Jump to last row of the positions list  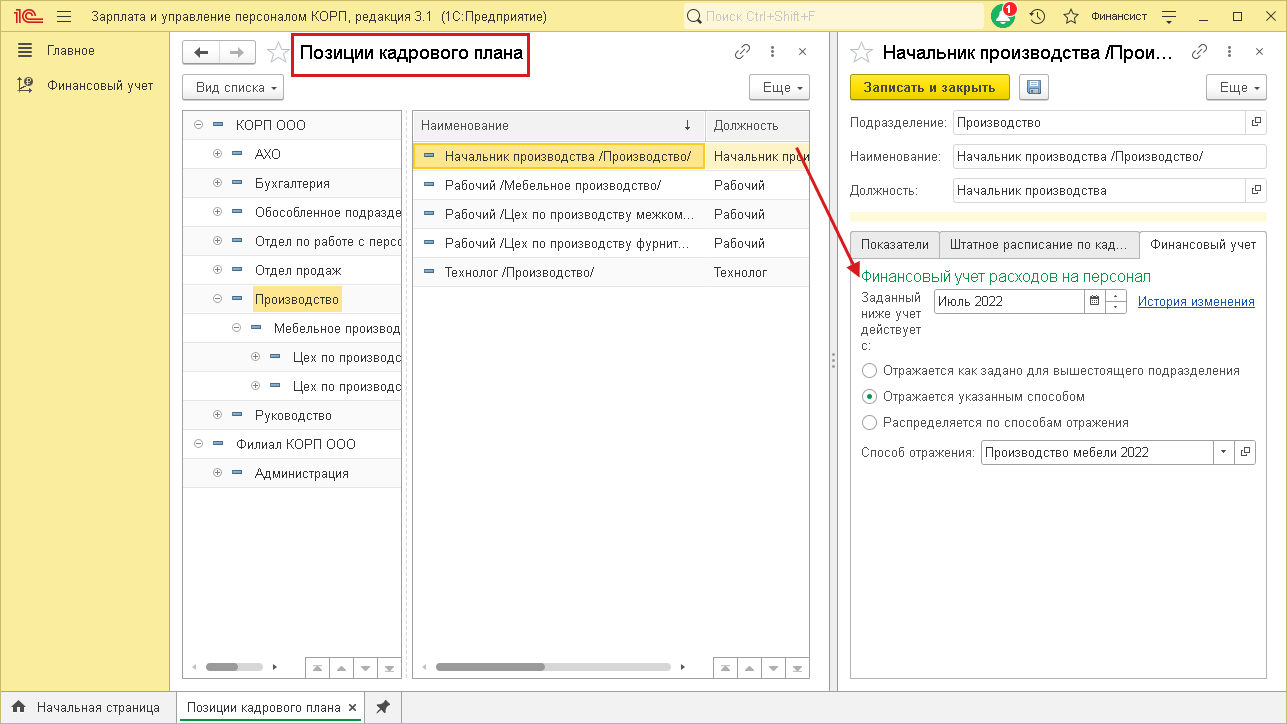tap(797, 667)
